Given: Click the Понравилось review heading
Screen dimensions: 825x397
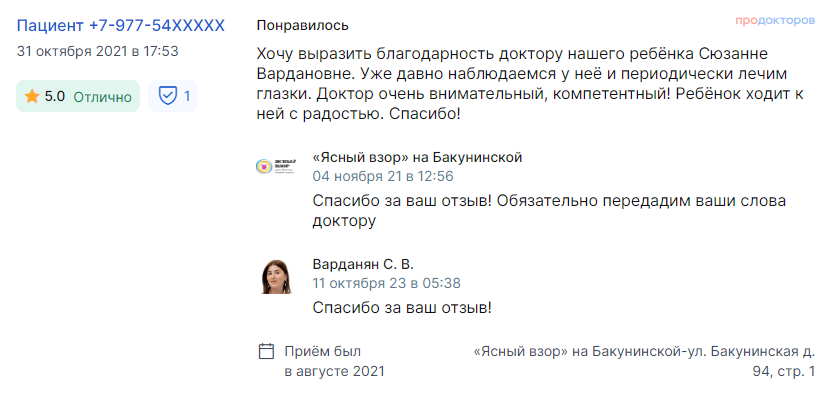Looking at the screenshot, I should [303, 25].
